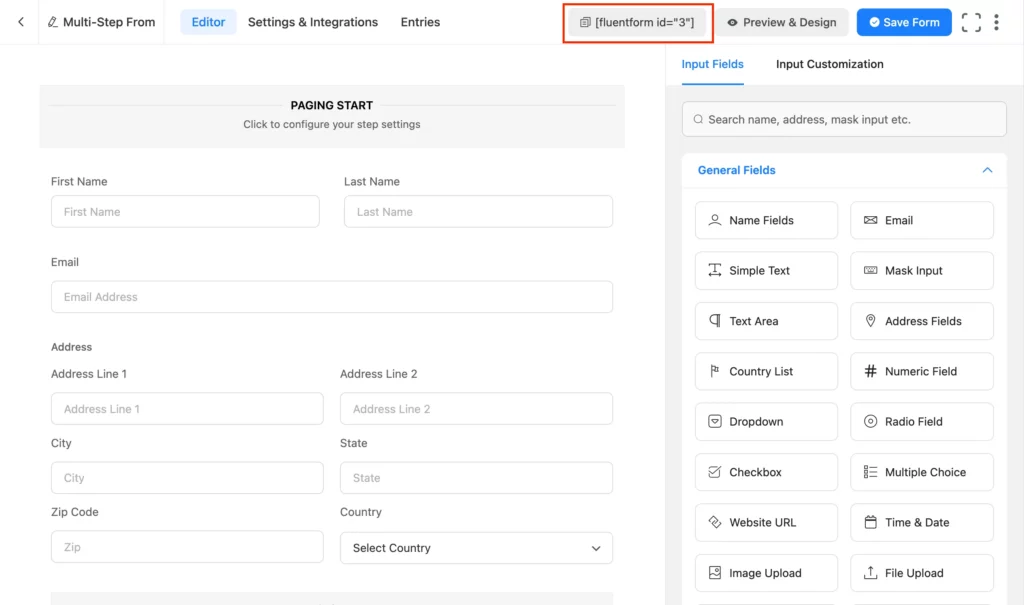Click the field search box

pos(843,119)
